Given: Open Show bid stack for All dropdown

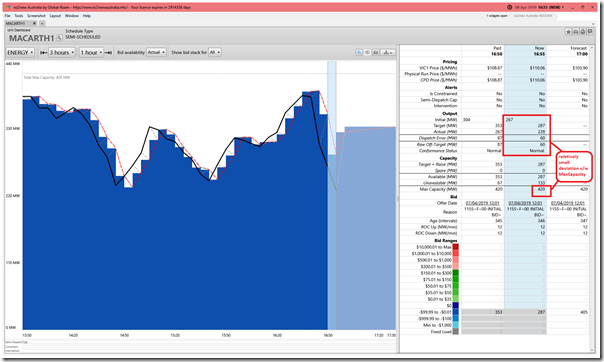Looking at the screenshot, I should [x=215, y=52].
